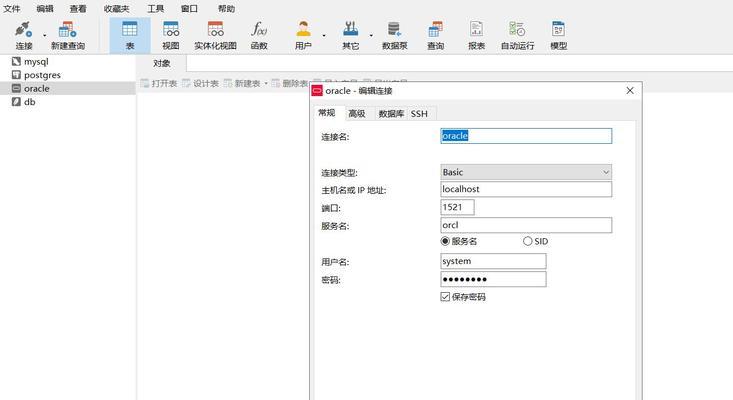Select the 查询 query toolbar icon
Image resolution: width=733 pixels, height=400 pixels.
click(x=435, y=36)
